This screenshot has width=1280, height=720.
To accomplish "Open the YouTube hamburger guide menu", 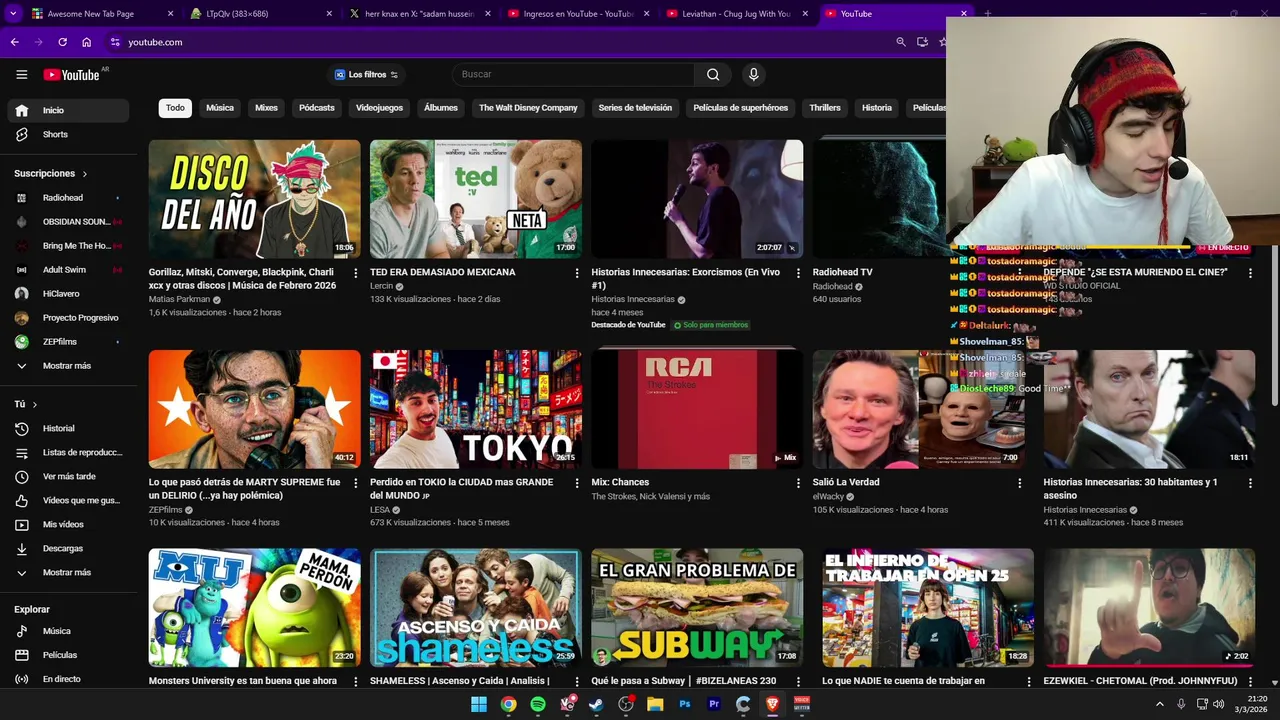I will point(21,74).
